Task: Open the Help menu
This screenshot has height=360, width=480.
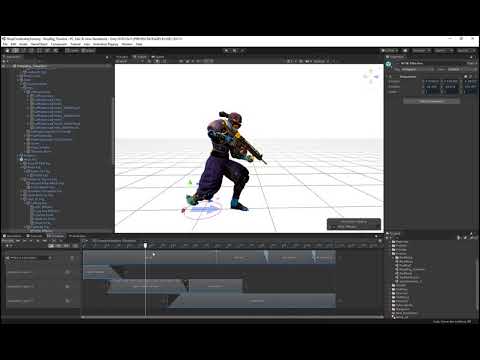Action: (x=139, y=44)
